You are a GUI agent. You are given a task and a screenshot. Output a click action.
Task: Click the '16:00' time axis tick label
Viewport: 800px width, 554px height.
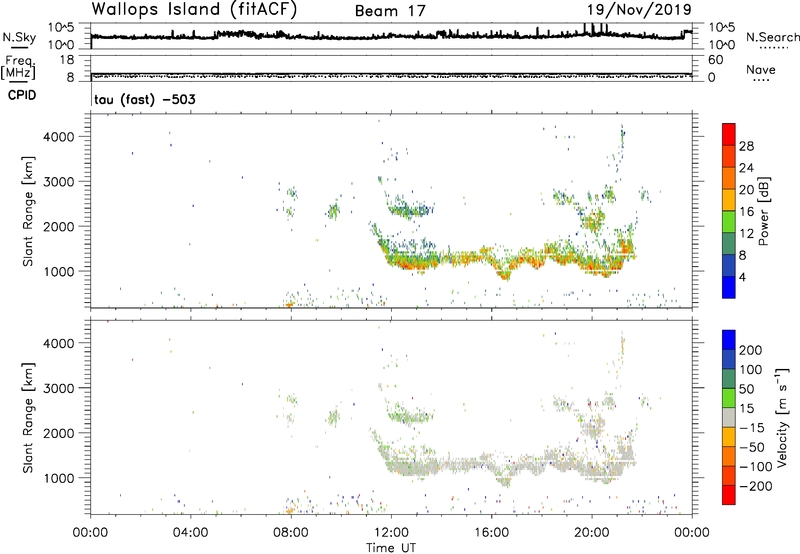coord(491,533)
